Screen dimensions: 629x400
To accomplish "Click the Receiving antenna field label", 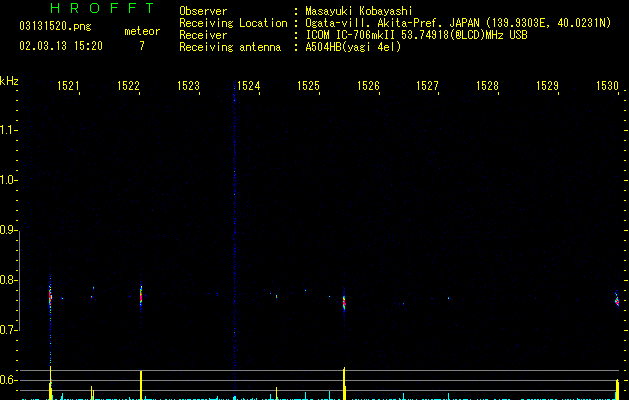I will [x=230, y=47].
